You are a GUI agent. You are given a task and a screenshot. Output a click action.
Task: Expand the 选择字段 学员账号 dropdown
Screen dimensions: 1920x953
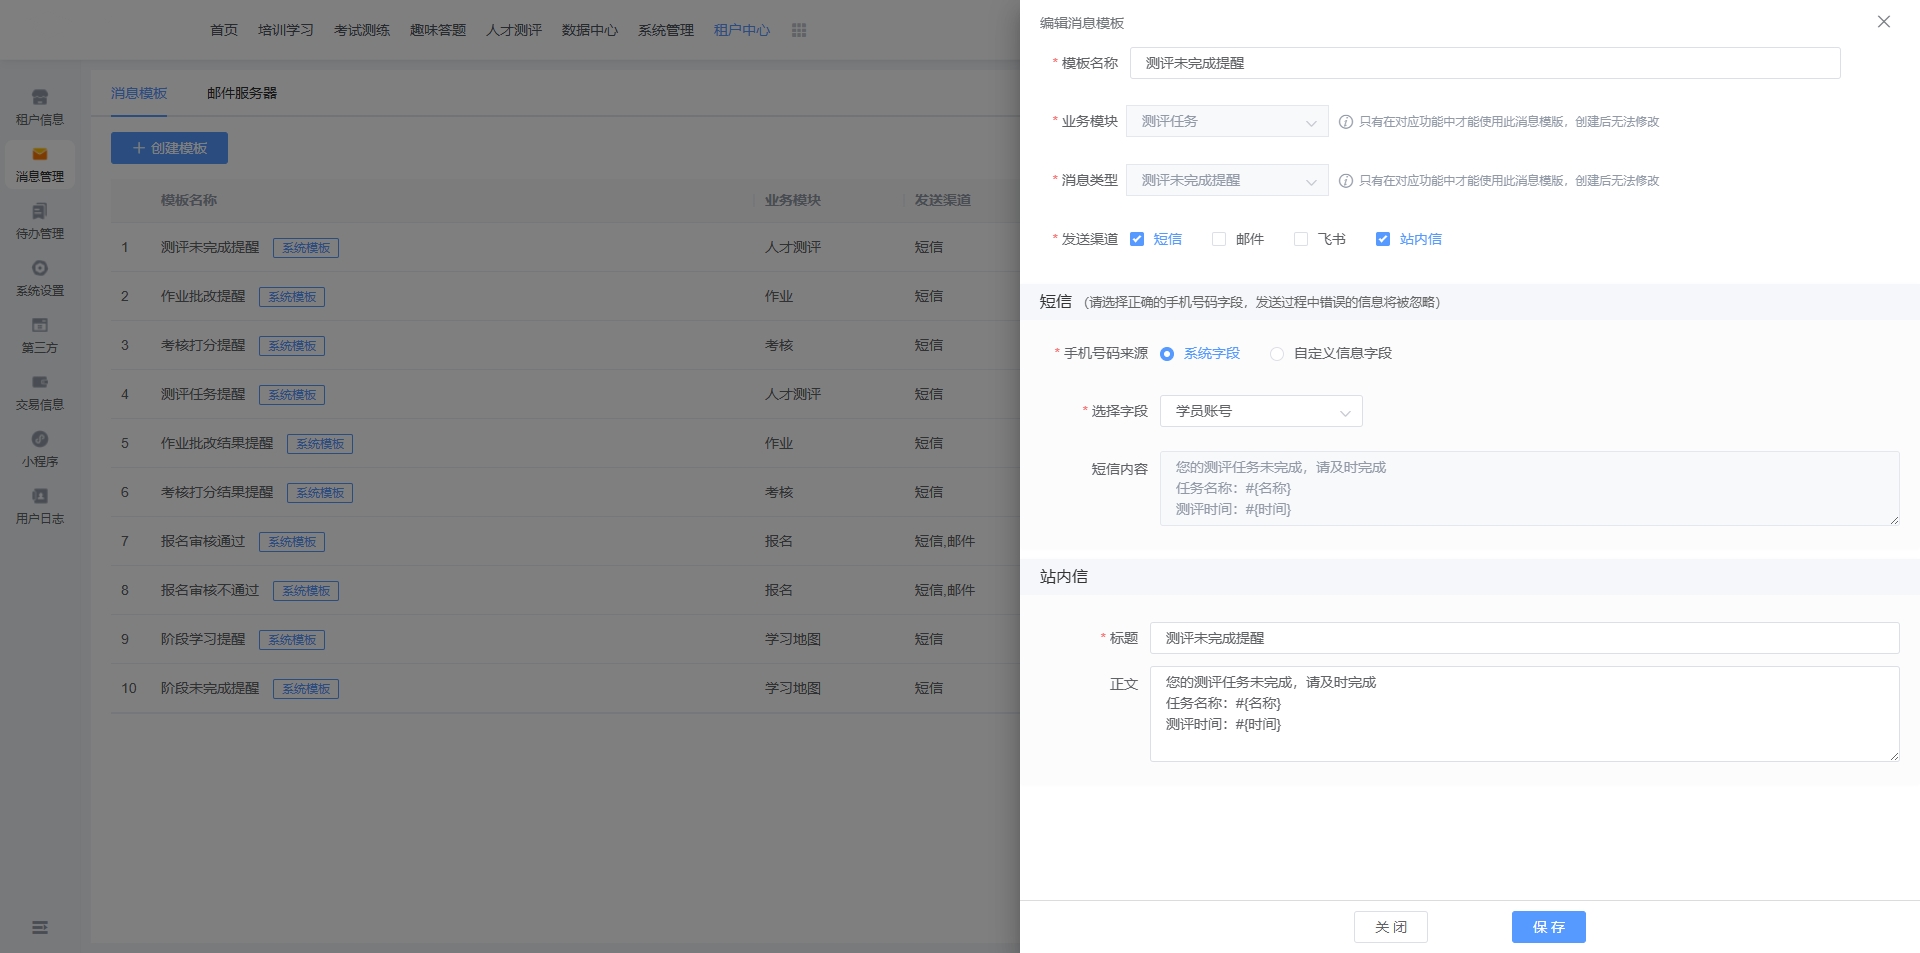coord(1260,412)
